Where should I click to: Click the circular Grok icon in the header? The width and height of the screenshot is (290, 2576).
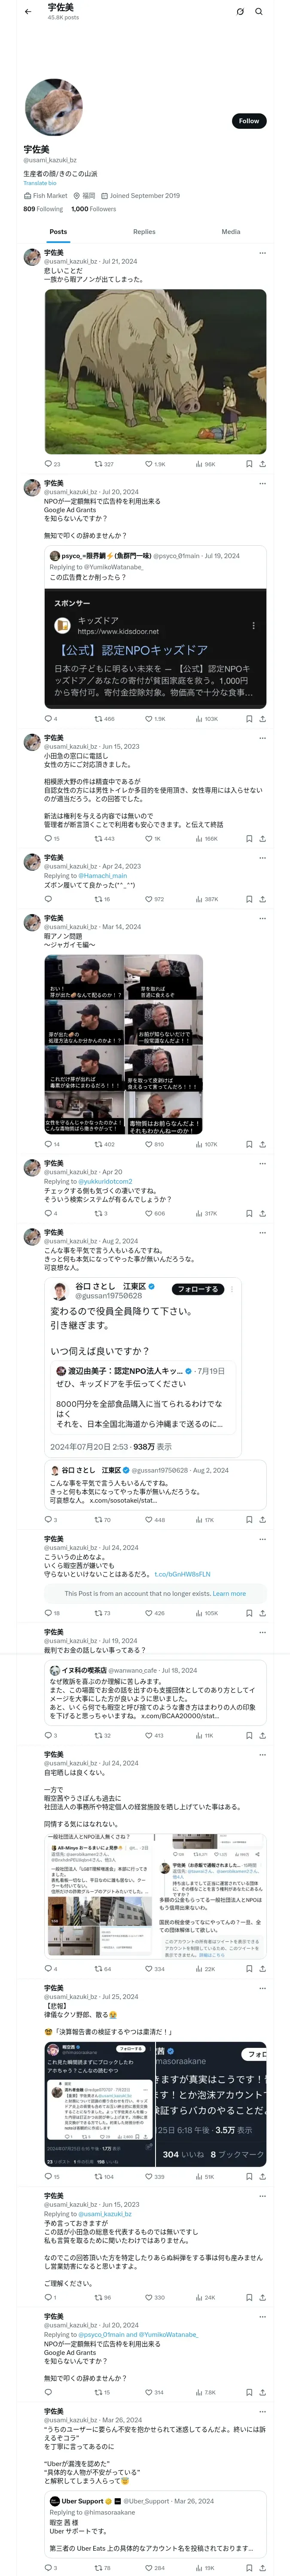240,12
